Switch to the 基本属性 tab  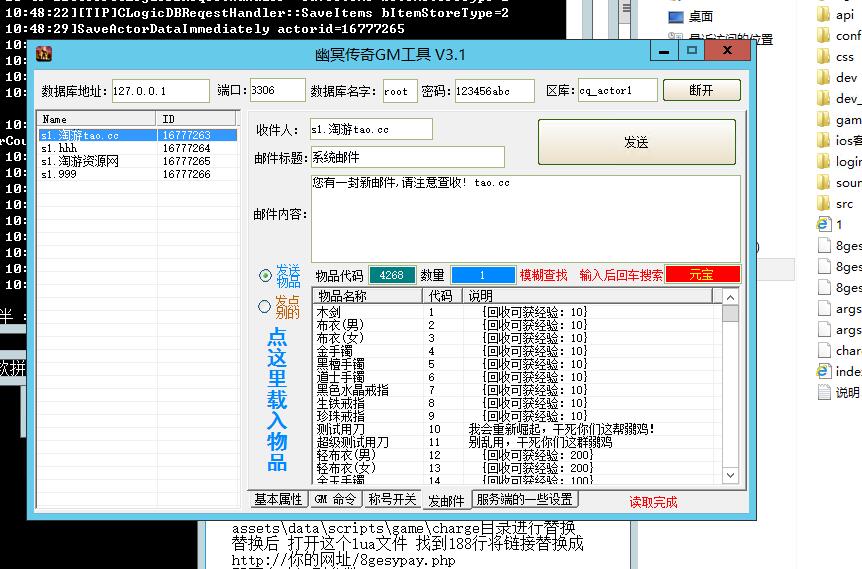click(278, 500)
